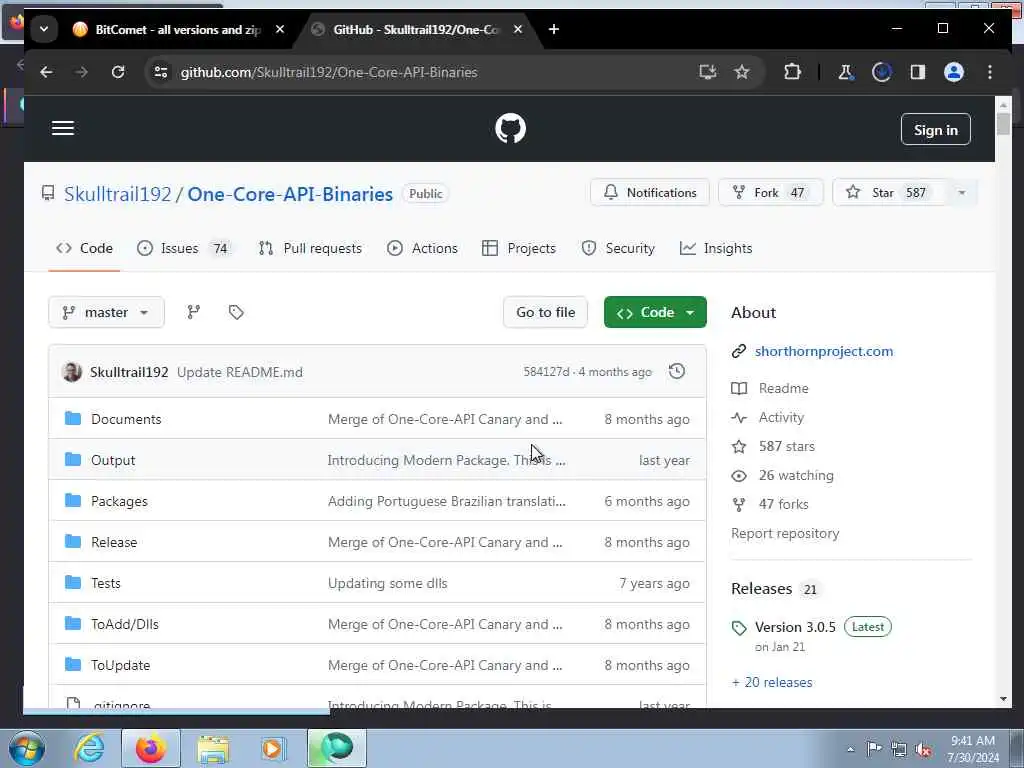Click the Go to file button
The width and height of the screenshot is (1024, 768).
point(545,312)
